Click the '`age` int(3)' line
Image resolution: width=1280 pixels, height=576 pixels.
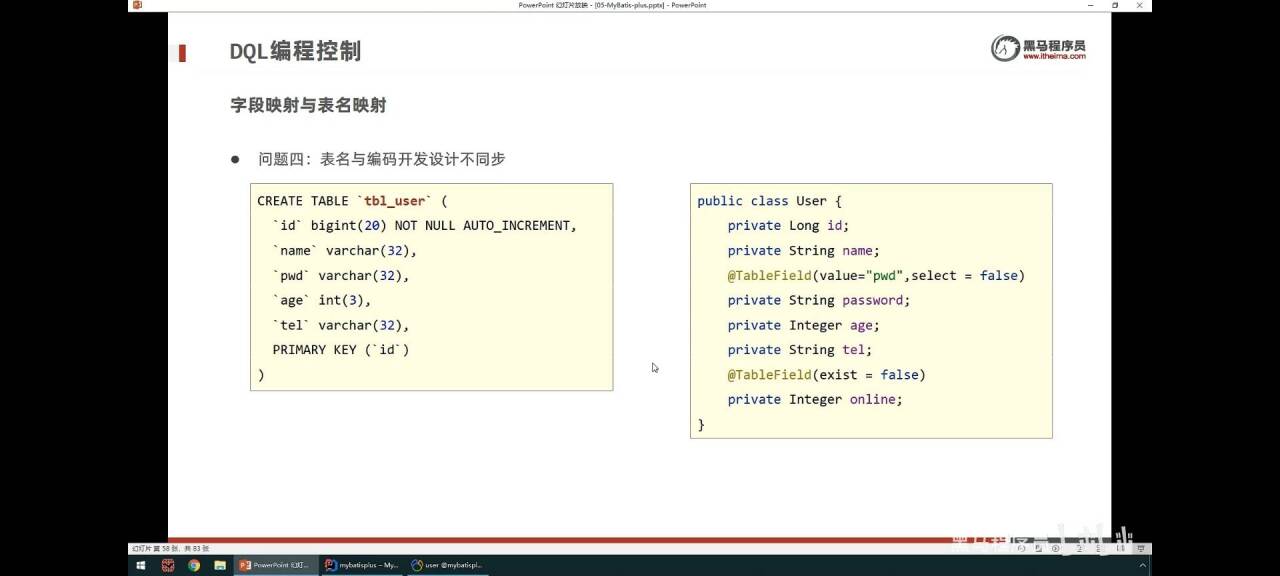[x=322, y=300]
